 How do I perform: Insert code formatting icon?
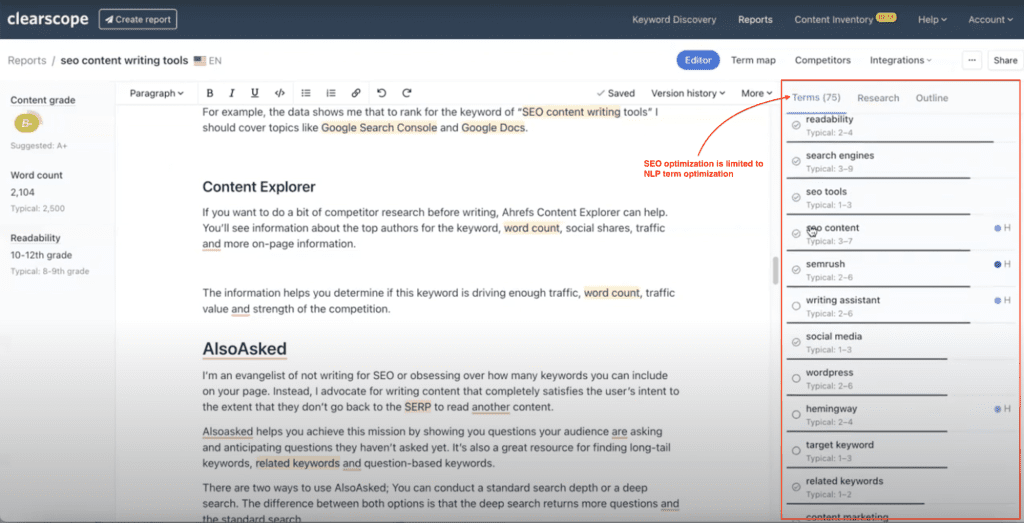280,93
